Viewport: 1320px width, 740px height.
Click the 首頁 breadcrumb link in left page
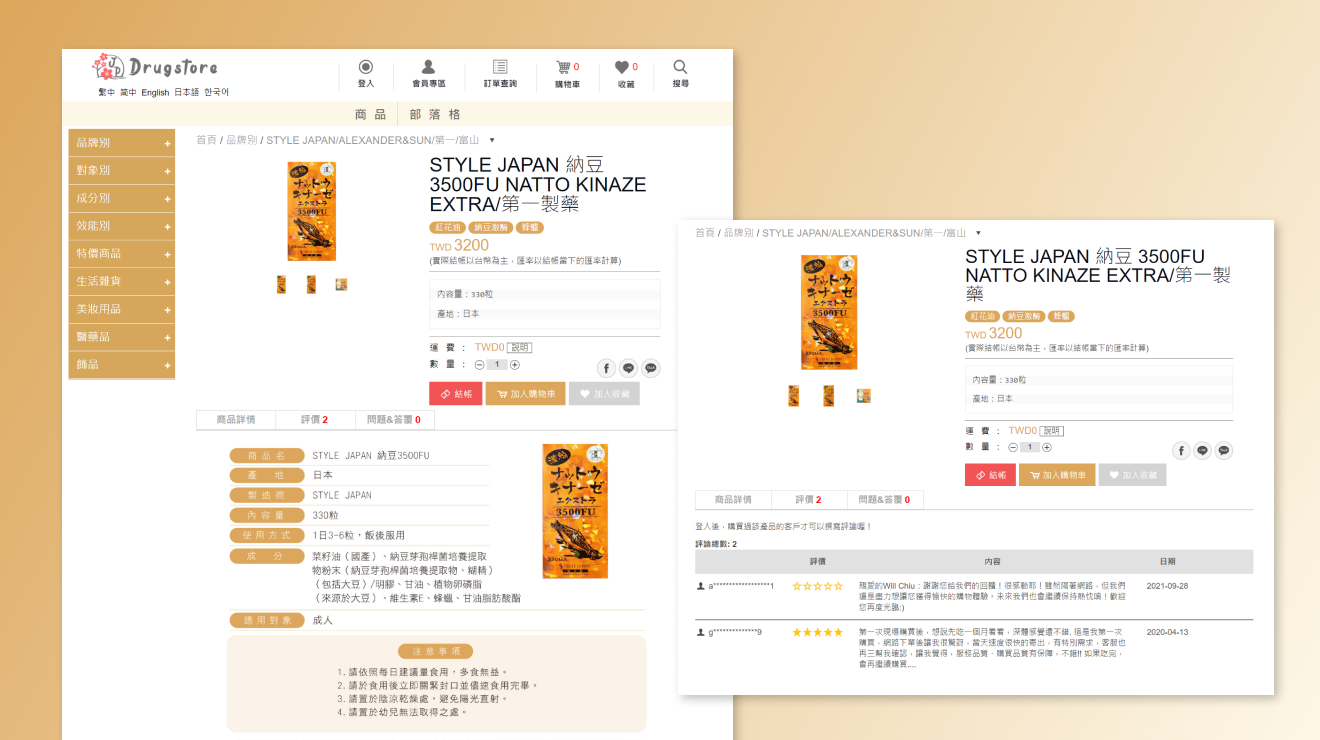click(x=206, y=140)
